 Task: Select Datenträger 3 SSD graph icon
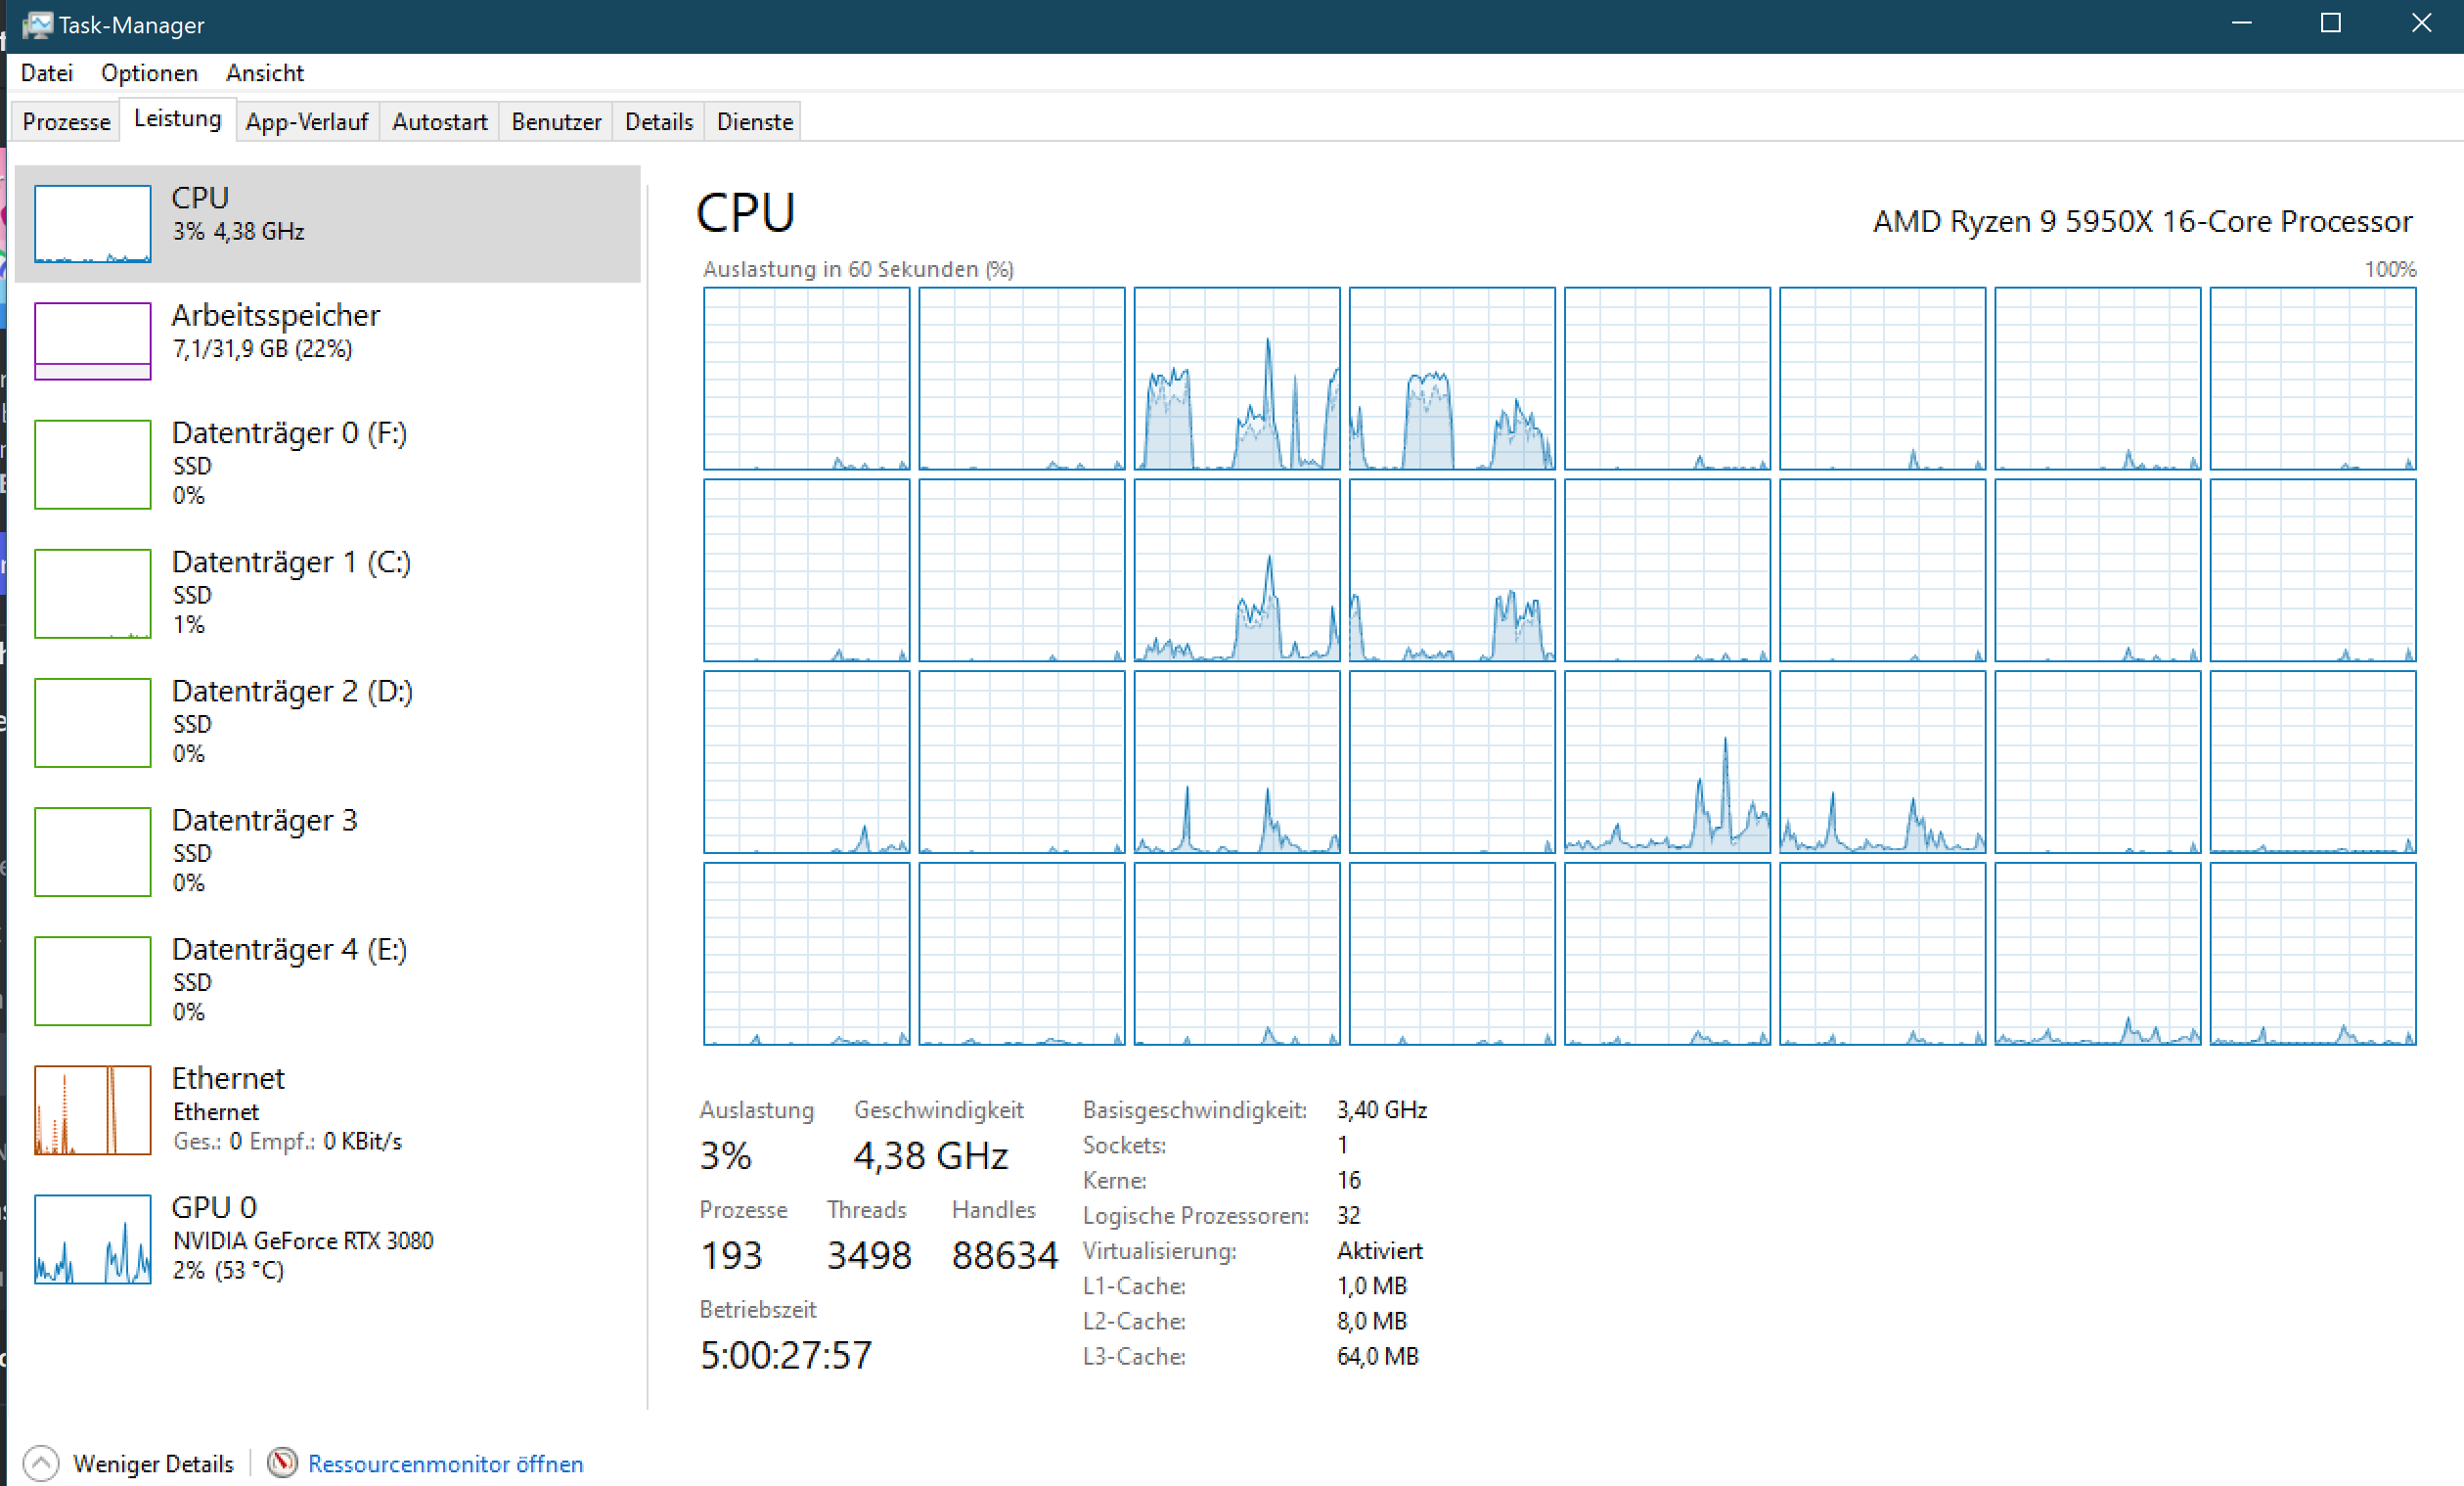pos(92,851)
